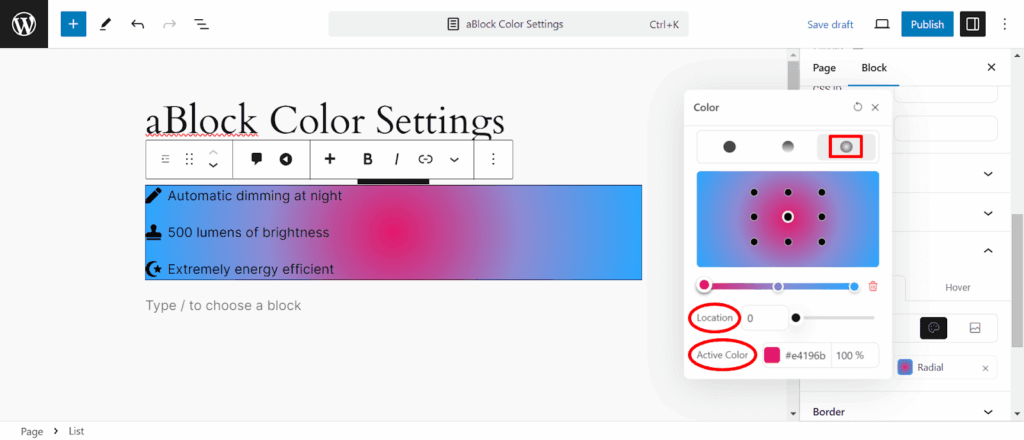Viewport: 1024px width, 440px height.
Task: Click the blue block inserter plus button
Action: tap(73, 24)
